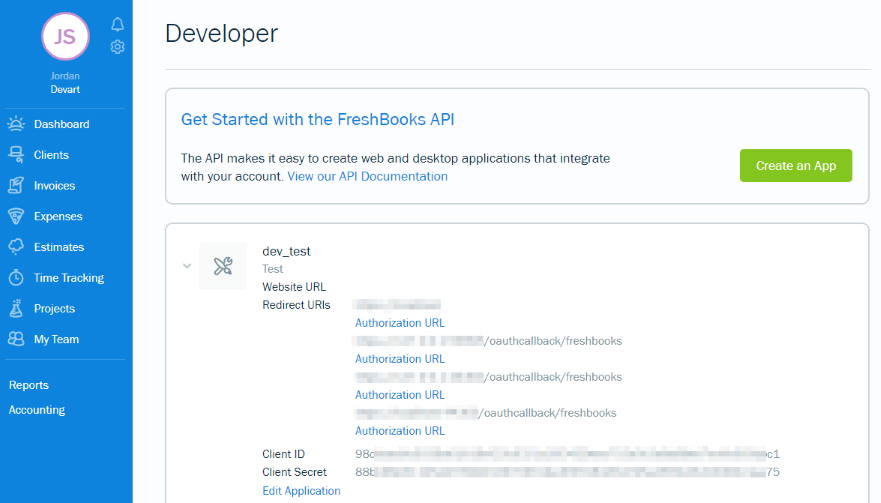Click the Edit Application link

click(x=301, y=491)
